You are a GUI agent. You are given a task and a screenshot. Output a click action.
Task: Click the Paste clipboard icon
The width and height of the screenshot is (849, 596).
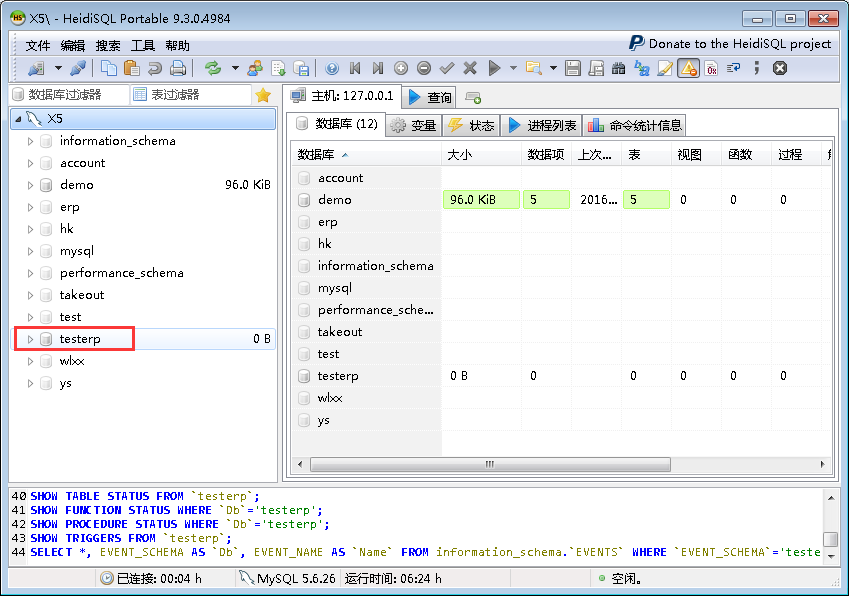coord(132,68)
